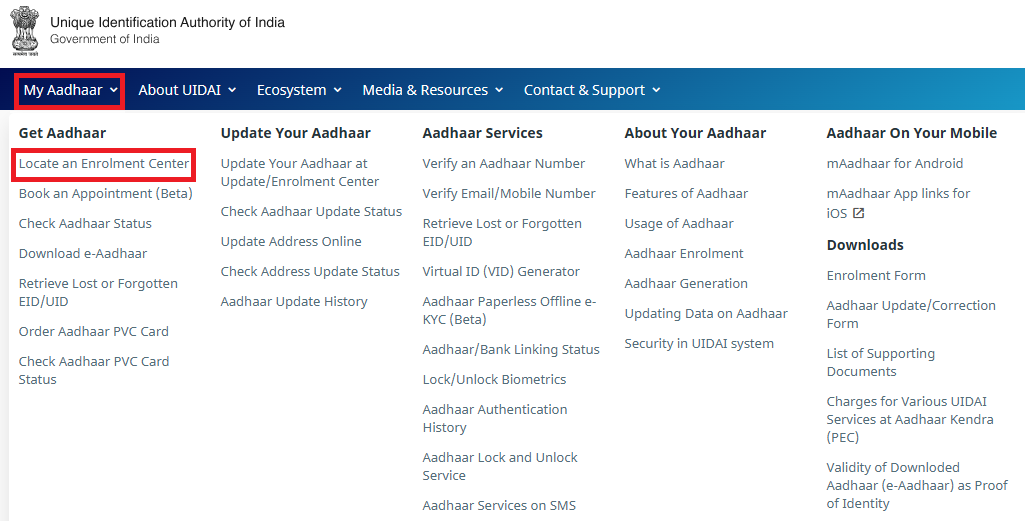Viewport: 1025px width, 521px height.
Task: Click the external-link icon beside iOS
Action: (x=858, y=213)
